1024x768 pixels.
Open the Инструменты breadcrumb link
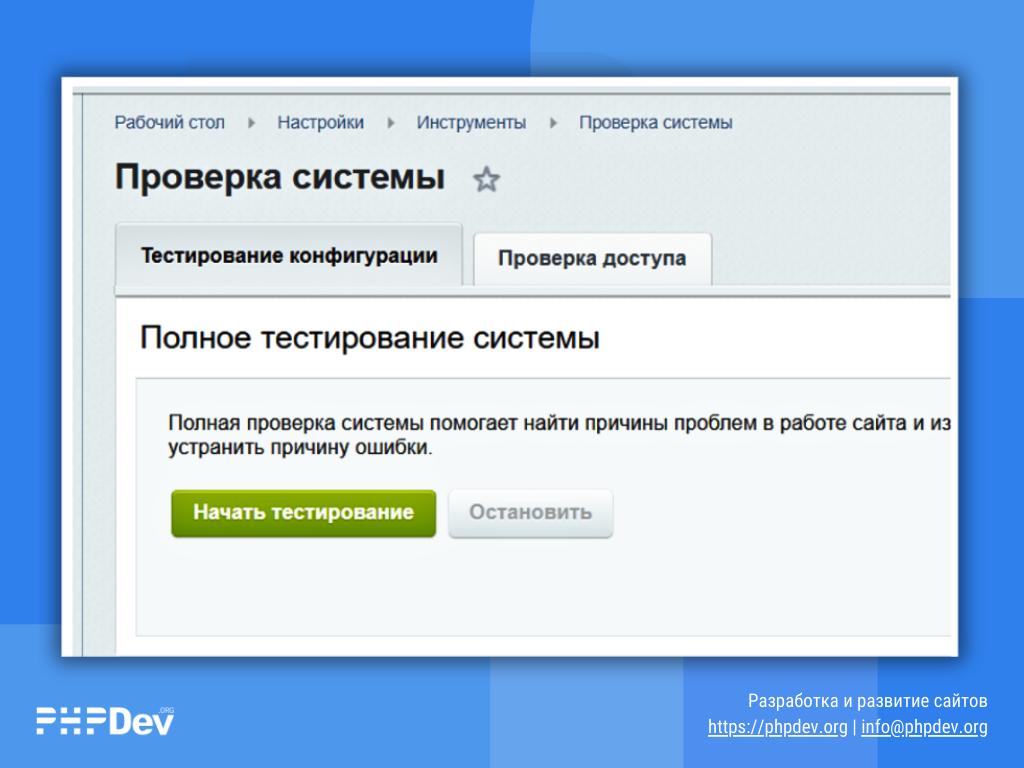[x=472, y=123]
